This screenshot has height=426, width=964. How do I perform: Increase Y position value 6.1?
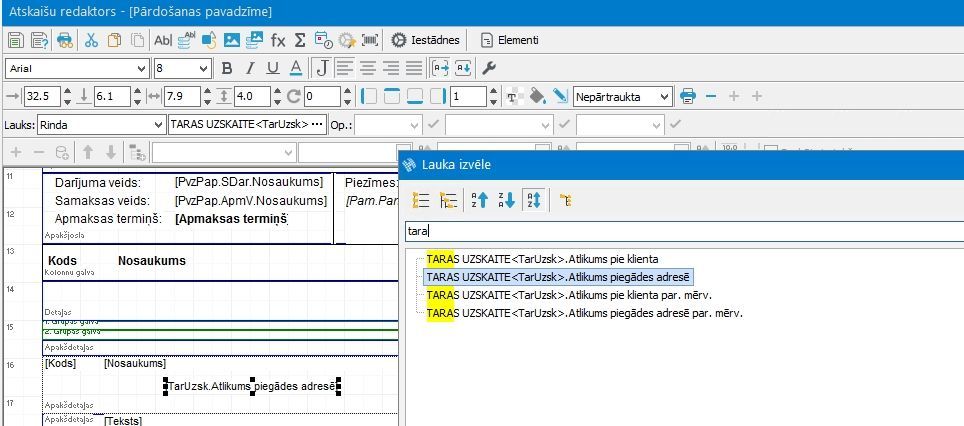point(138,92)
